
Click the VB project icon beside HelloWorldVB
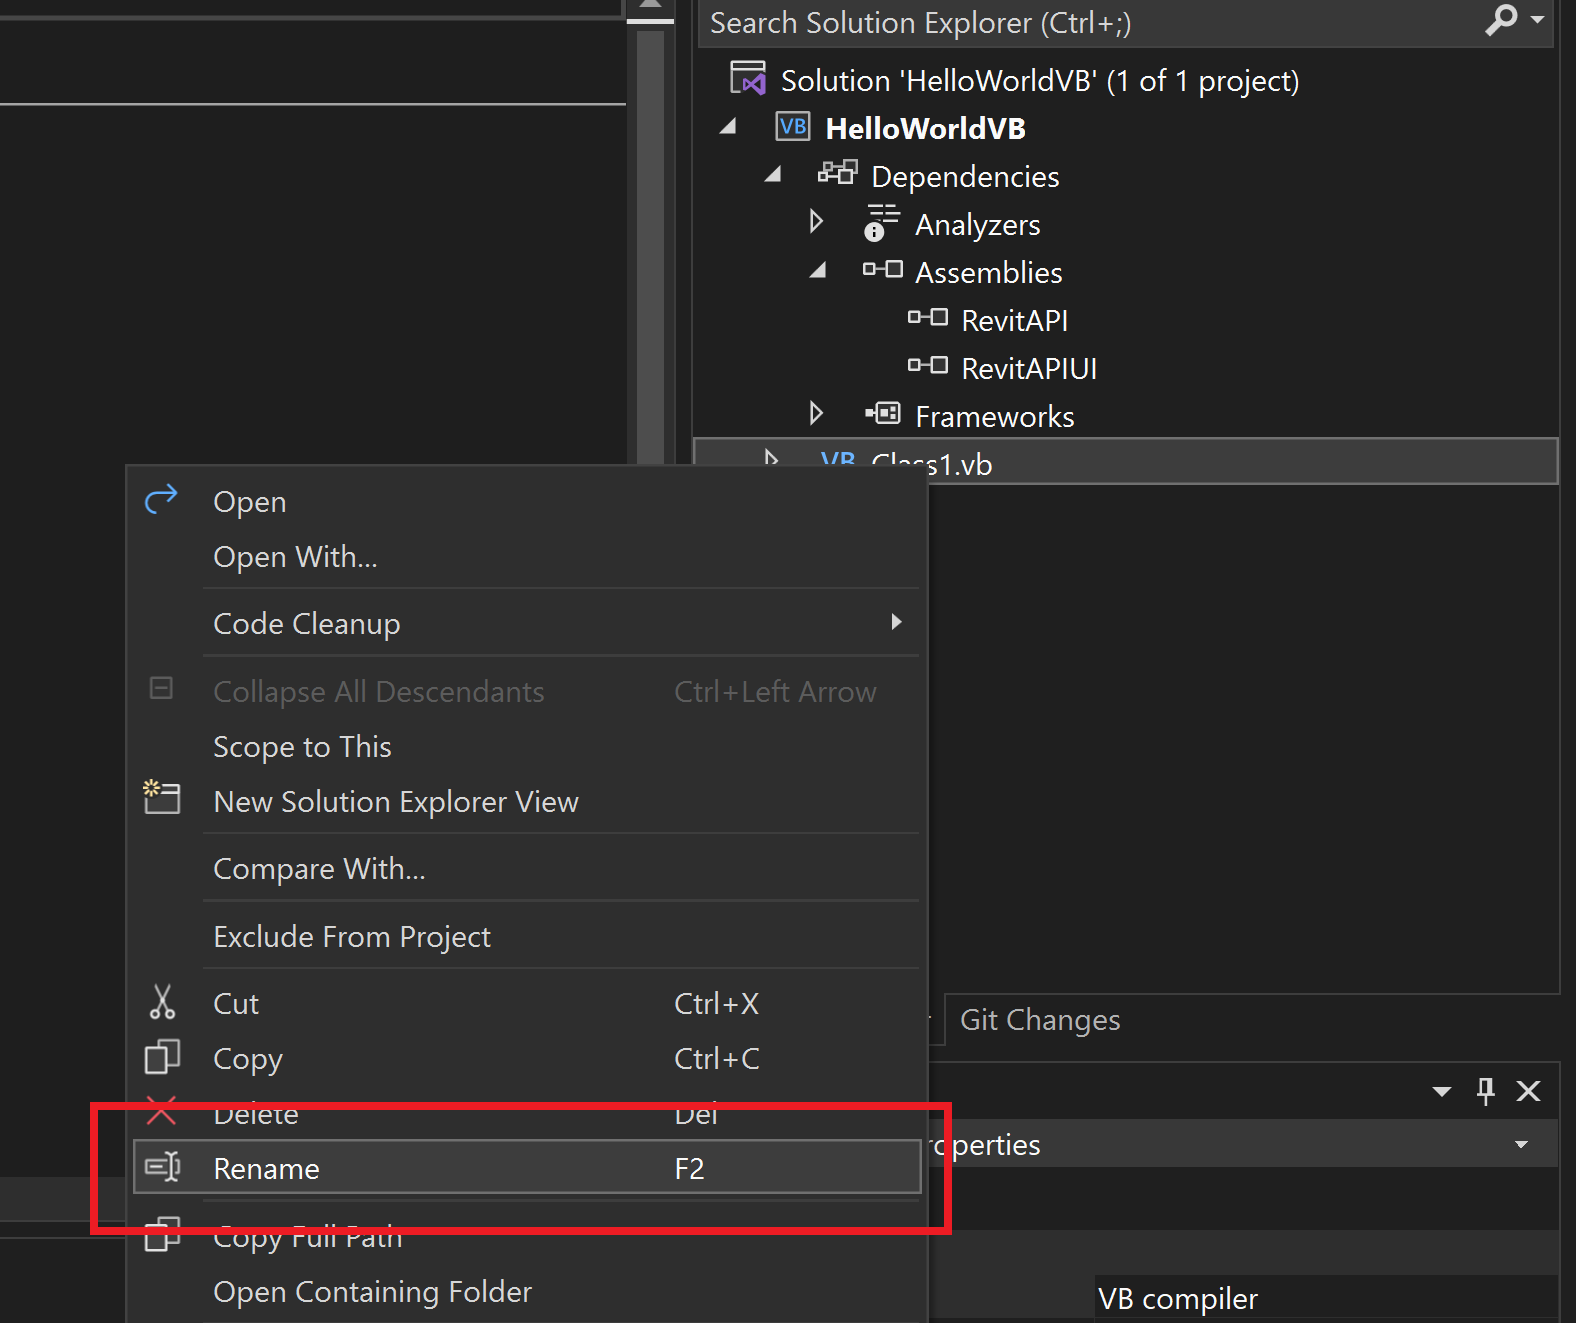(x=793, y=127)
